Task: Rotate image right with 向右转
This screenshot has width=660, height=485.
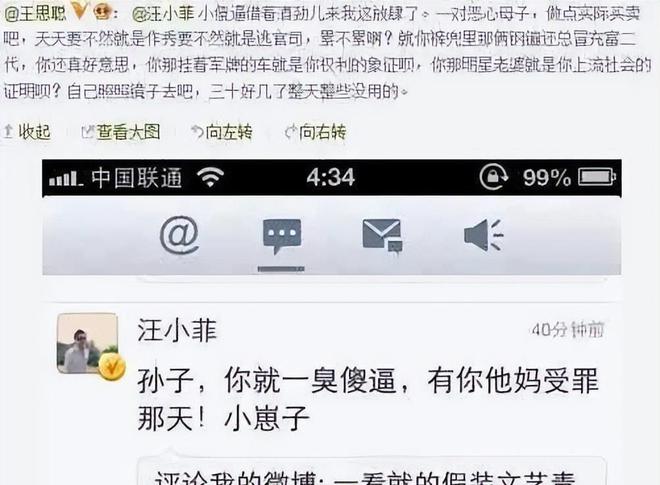Action: coord(315,132)
